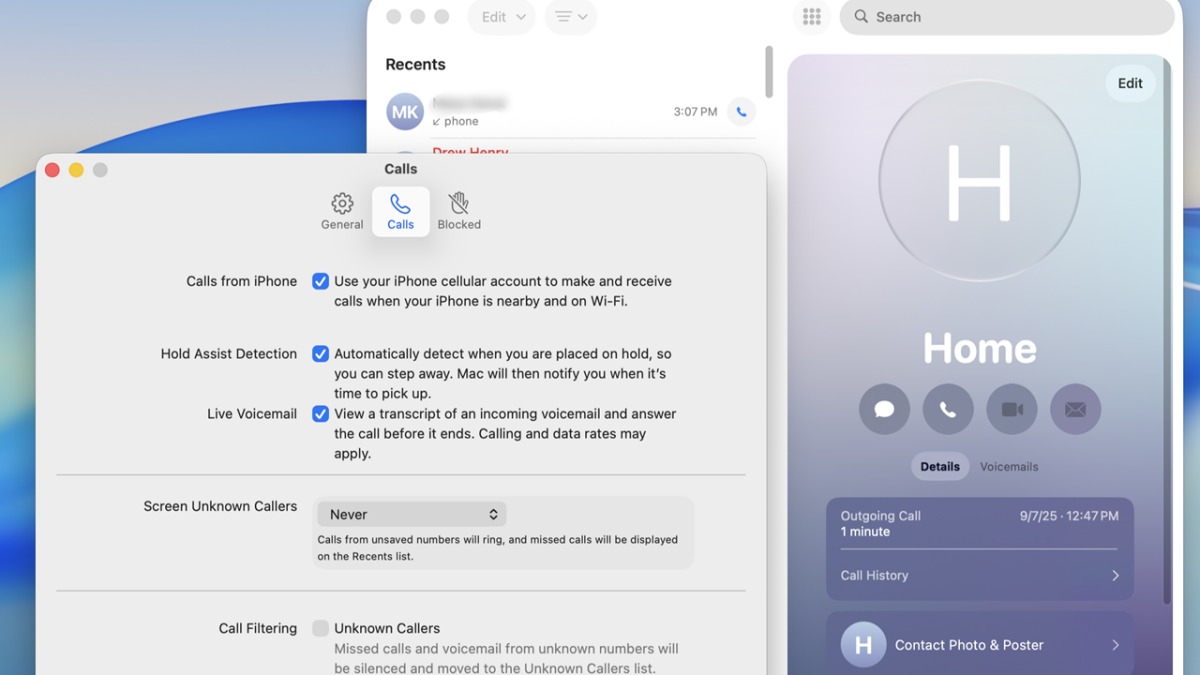Switch to the Voicemails tab
The width and height of the screenshot is (1200, 675).
tap(1009, 467)
